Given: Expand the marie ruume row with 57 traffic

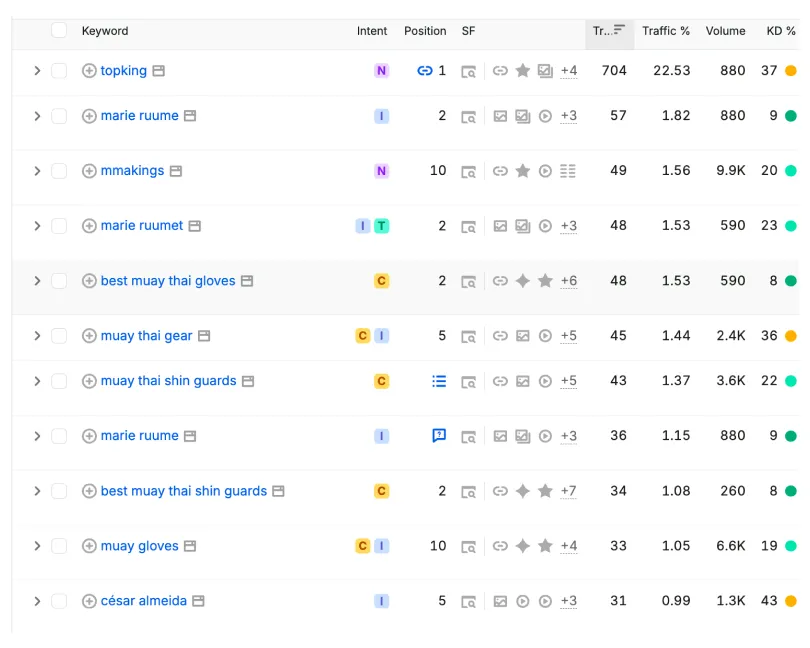Looking at the screenshot, I should point(37,116).
